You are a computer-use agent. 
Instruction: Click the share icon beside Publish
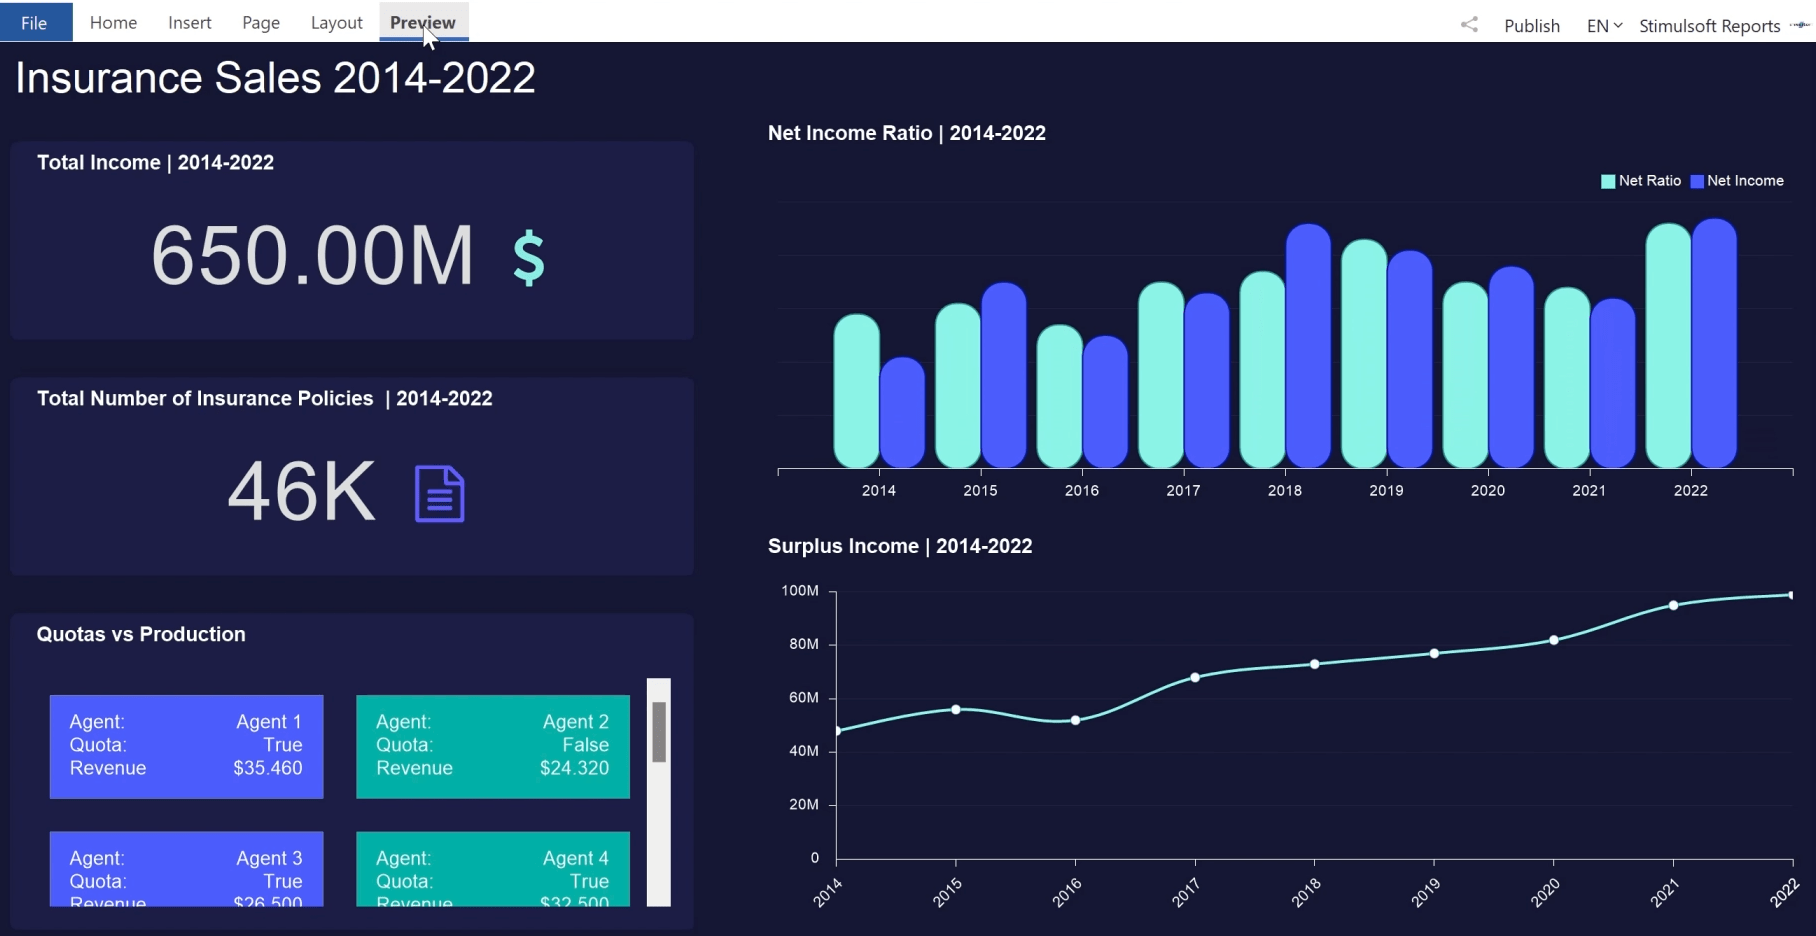pos(1469,25)
